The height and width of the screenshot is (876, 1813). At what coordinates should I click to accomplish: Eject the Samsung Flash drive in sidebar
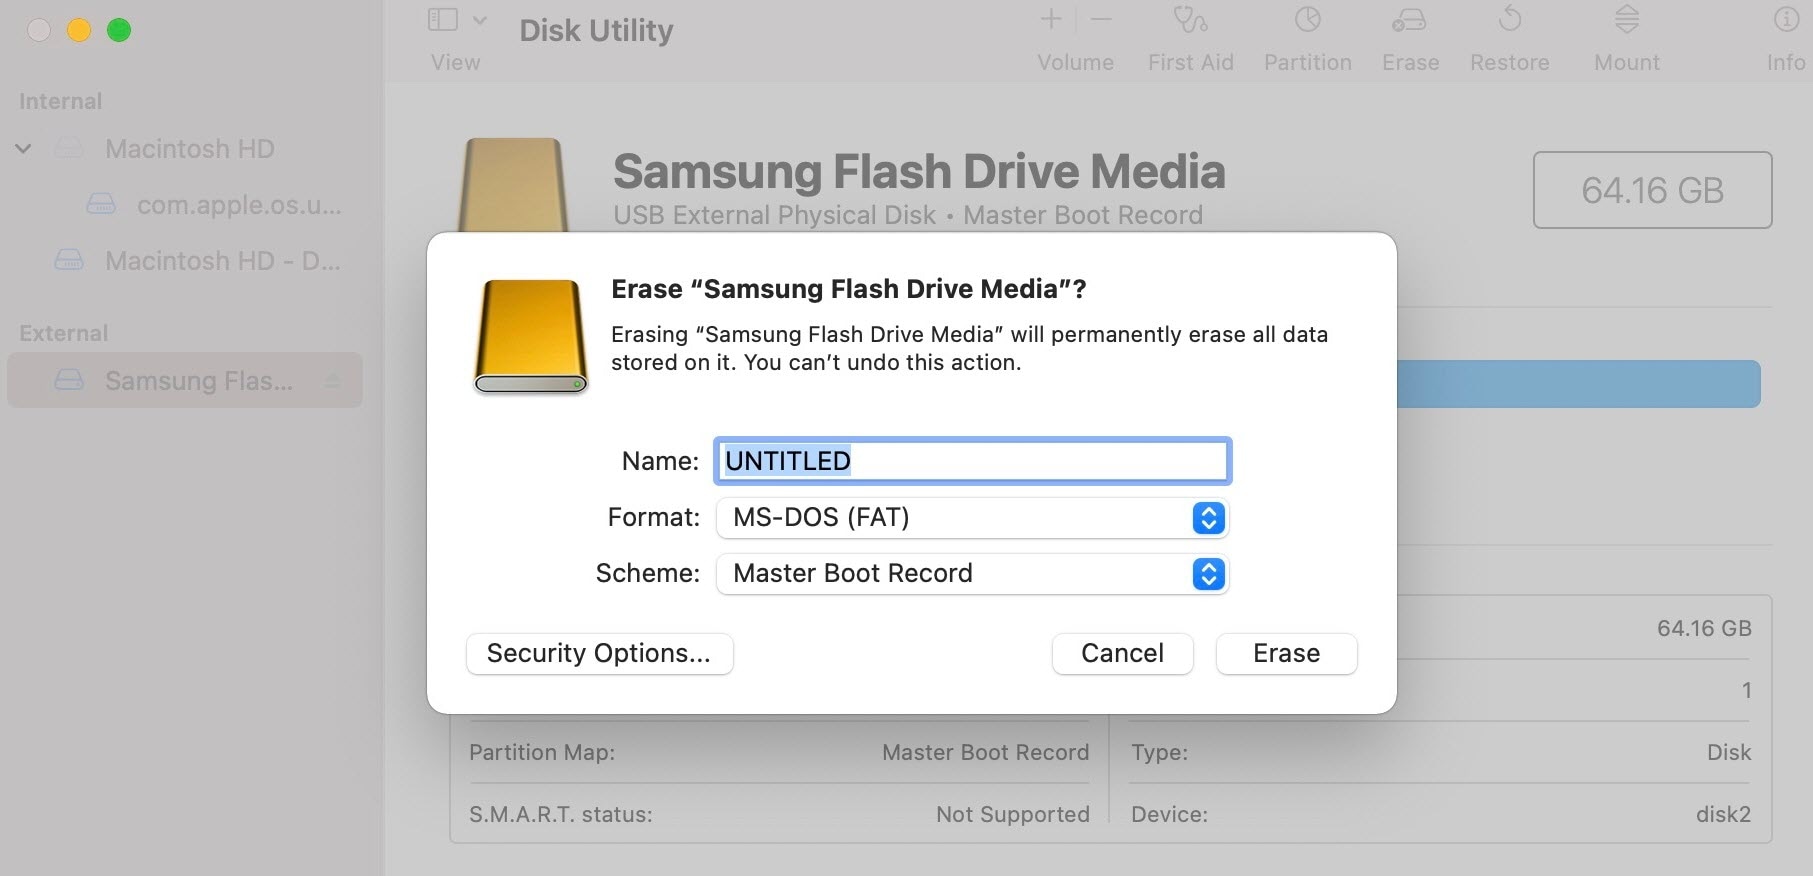tap(333, 381)
